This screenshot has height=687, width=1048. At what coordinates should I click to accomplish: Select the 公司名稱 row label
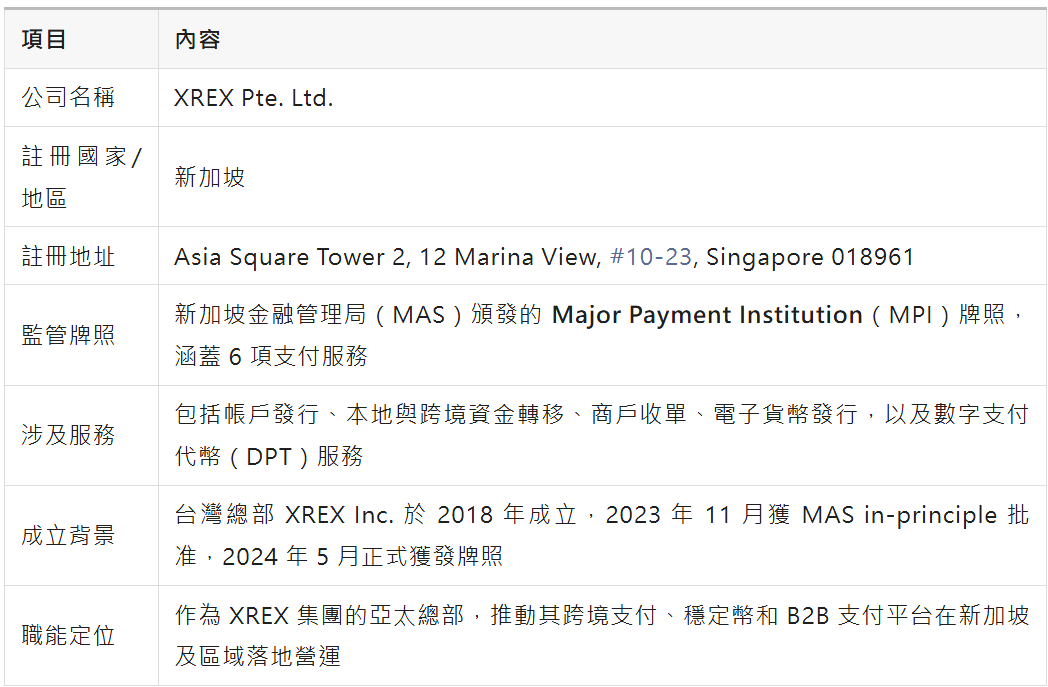(68, 98)
